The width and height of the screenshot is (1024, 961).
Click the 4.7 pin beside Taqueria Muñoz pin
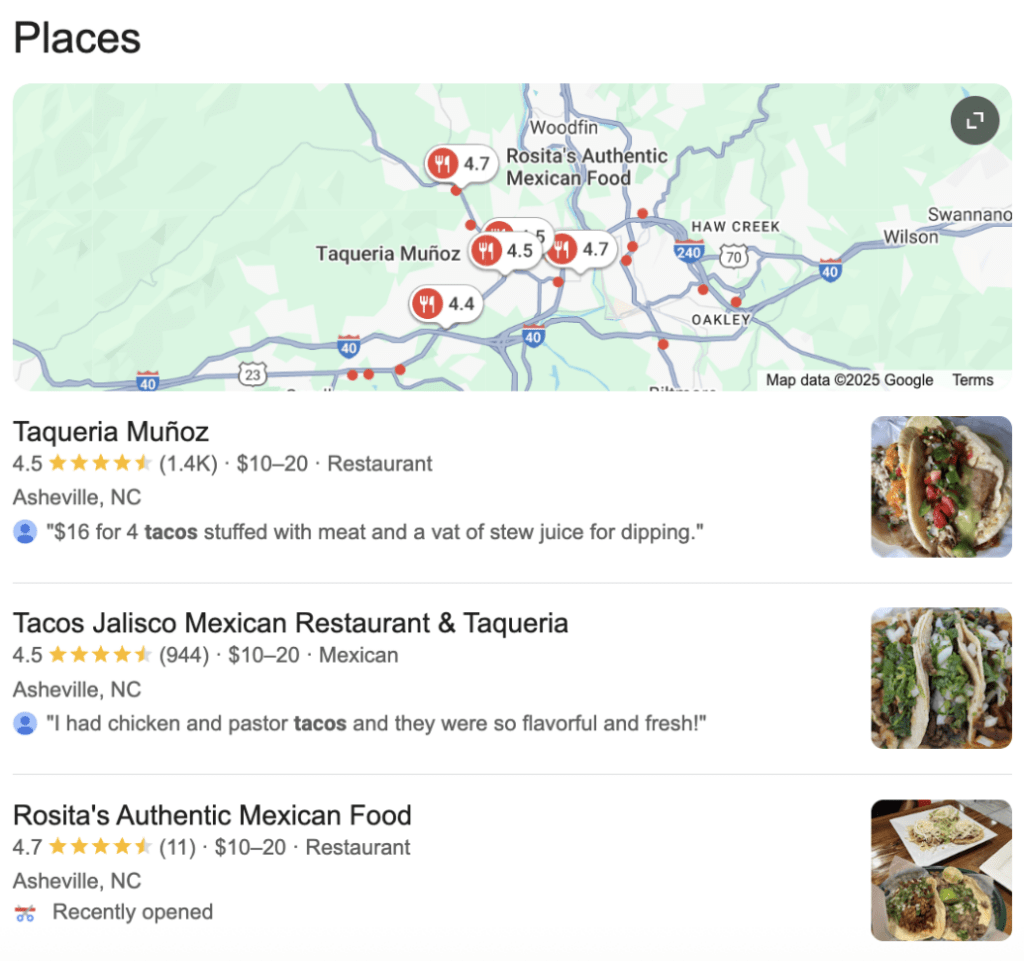pyautogui.click(x=580, y=249)
